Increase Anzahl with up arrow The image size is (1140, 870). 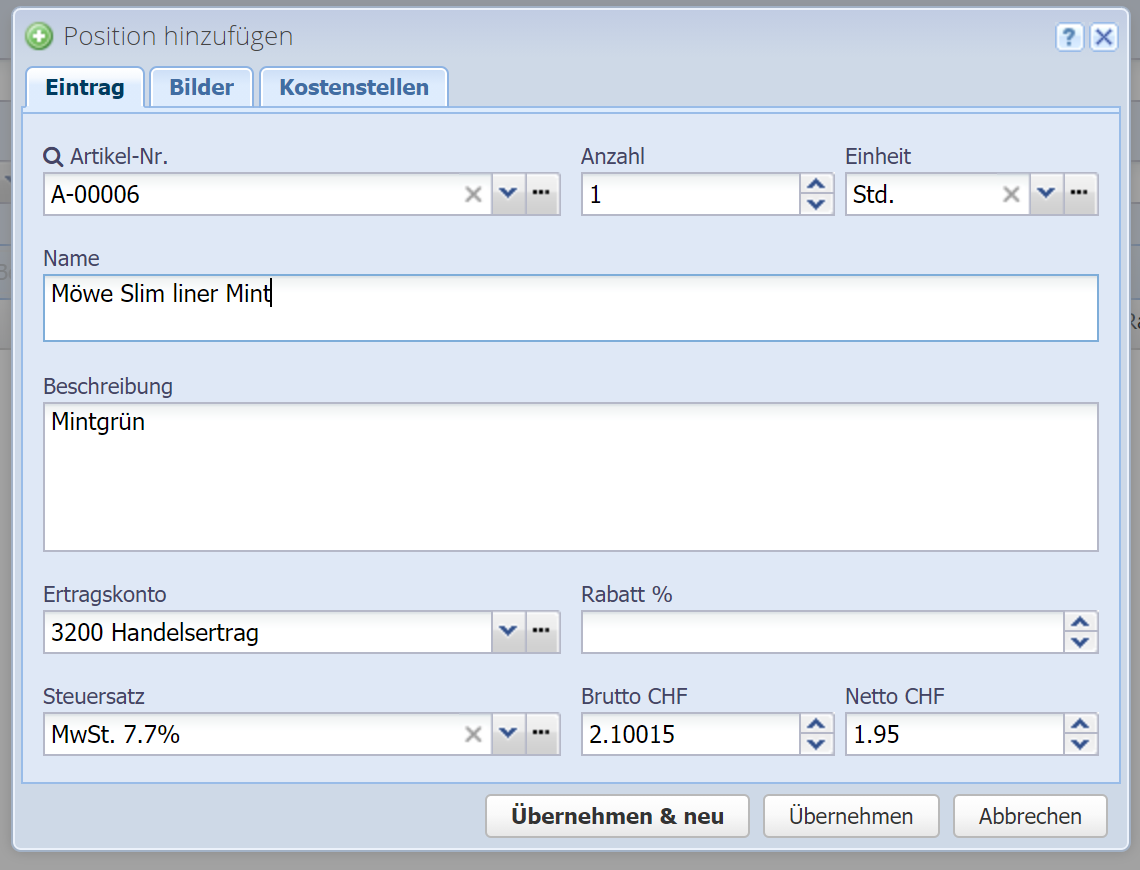pos(817,184)
